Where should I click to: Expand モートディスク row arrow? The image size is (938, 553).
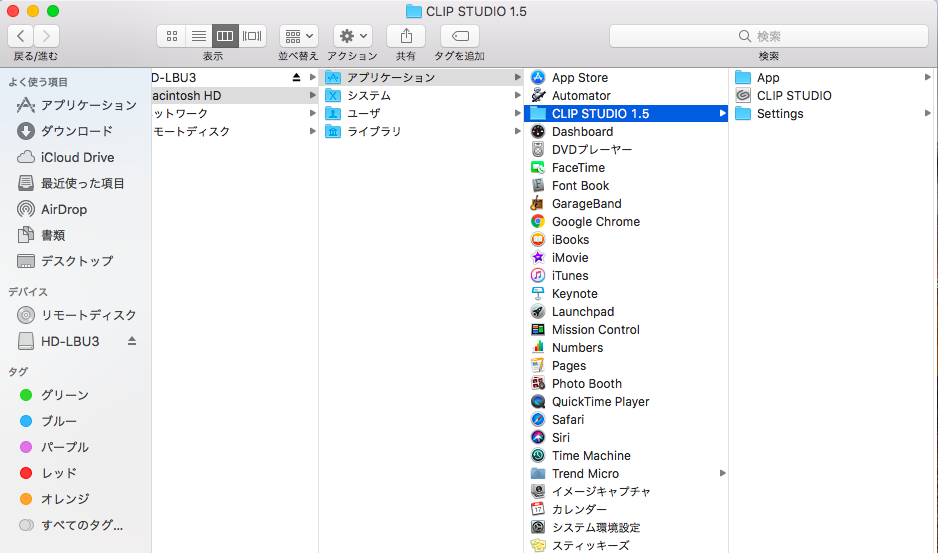pyautogui.click(x=312, y=131)
